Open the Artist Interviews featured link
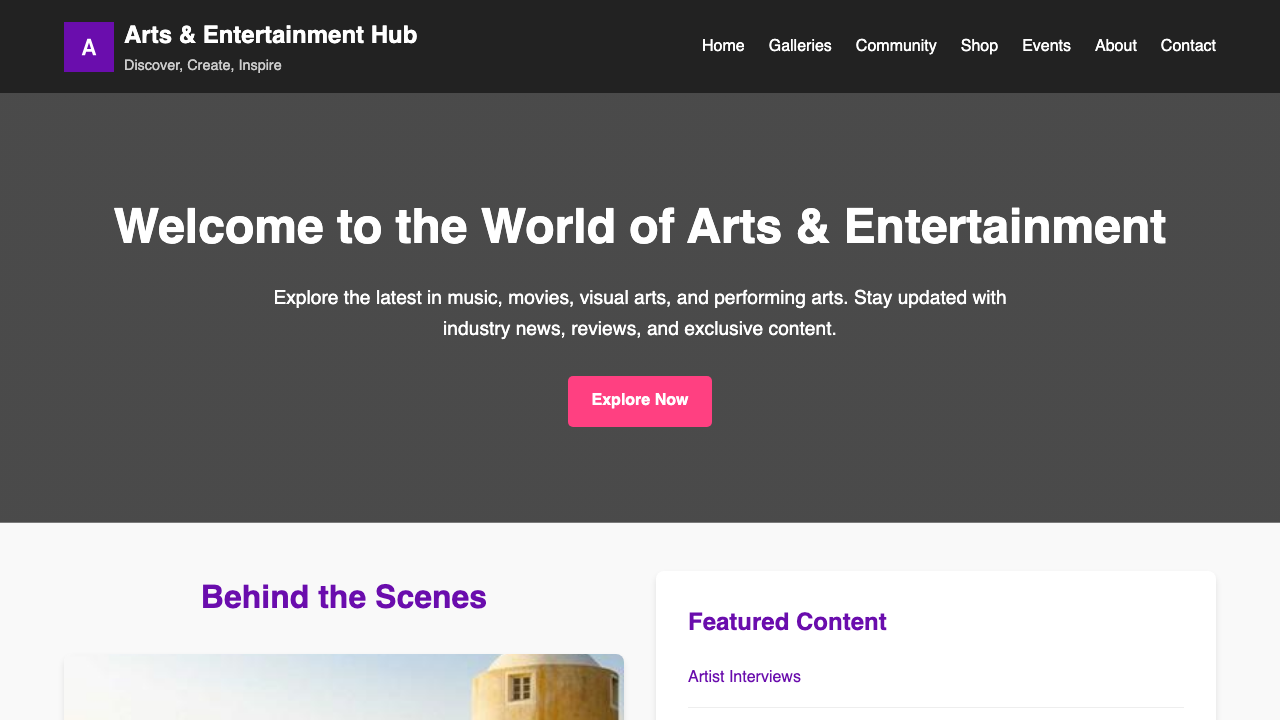 click(744, 676)
